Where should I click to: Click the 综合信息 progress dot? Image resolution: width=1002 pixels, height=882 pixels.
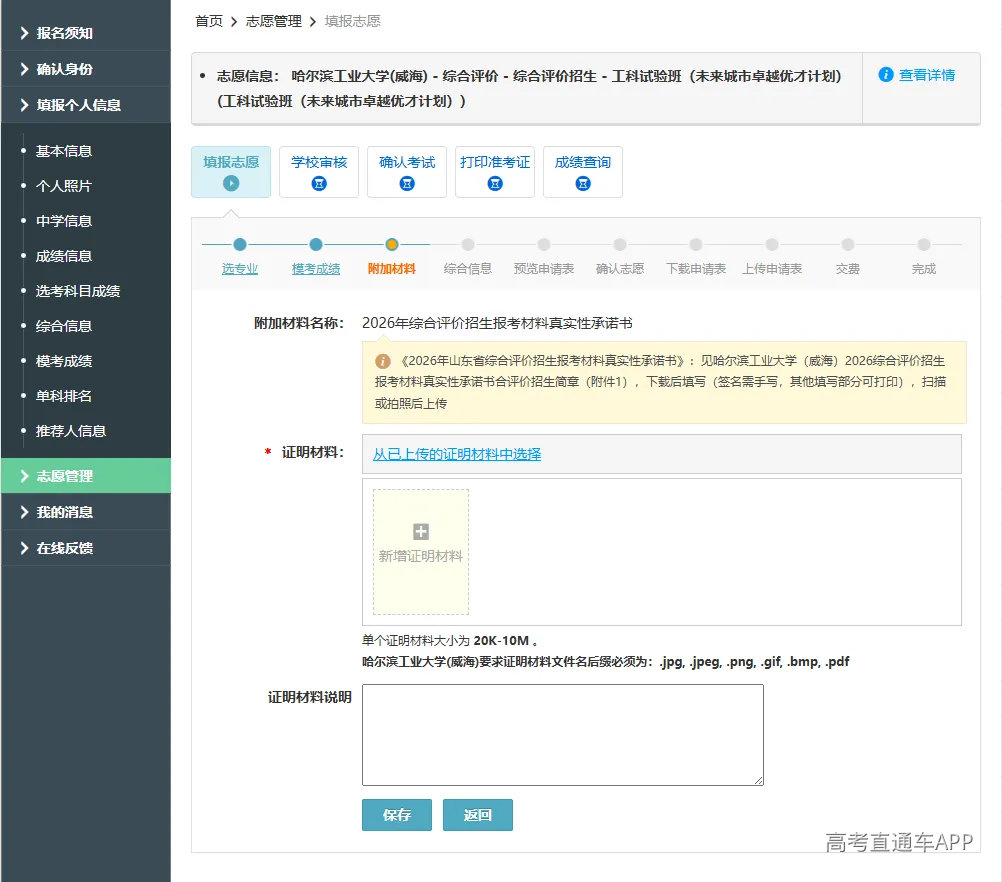point(468,244)
